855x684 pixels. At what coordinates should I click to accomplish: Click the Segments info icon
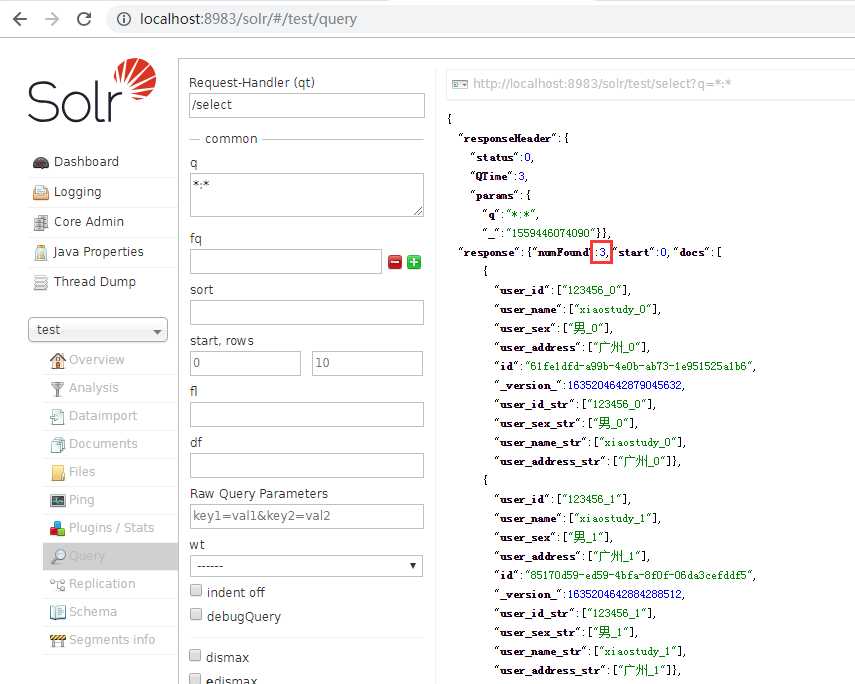click(57, 640)
